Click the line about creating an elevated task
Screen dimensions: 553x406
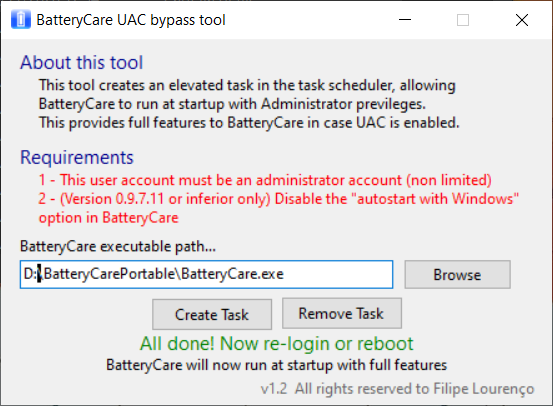pyautogui.click(x=247, y=85)
